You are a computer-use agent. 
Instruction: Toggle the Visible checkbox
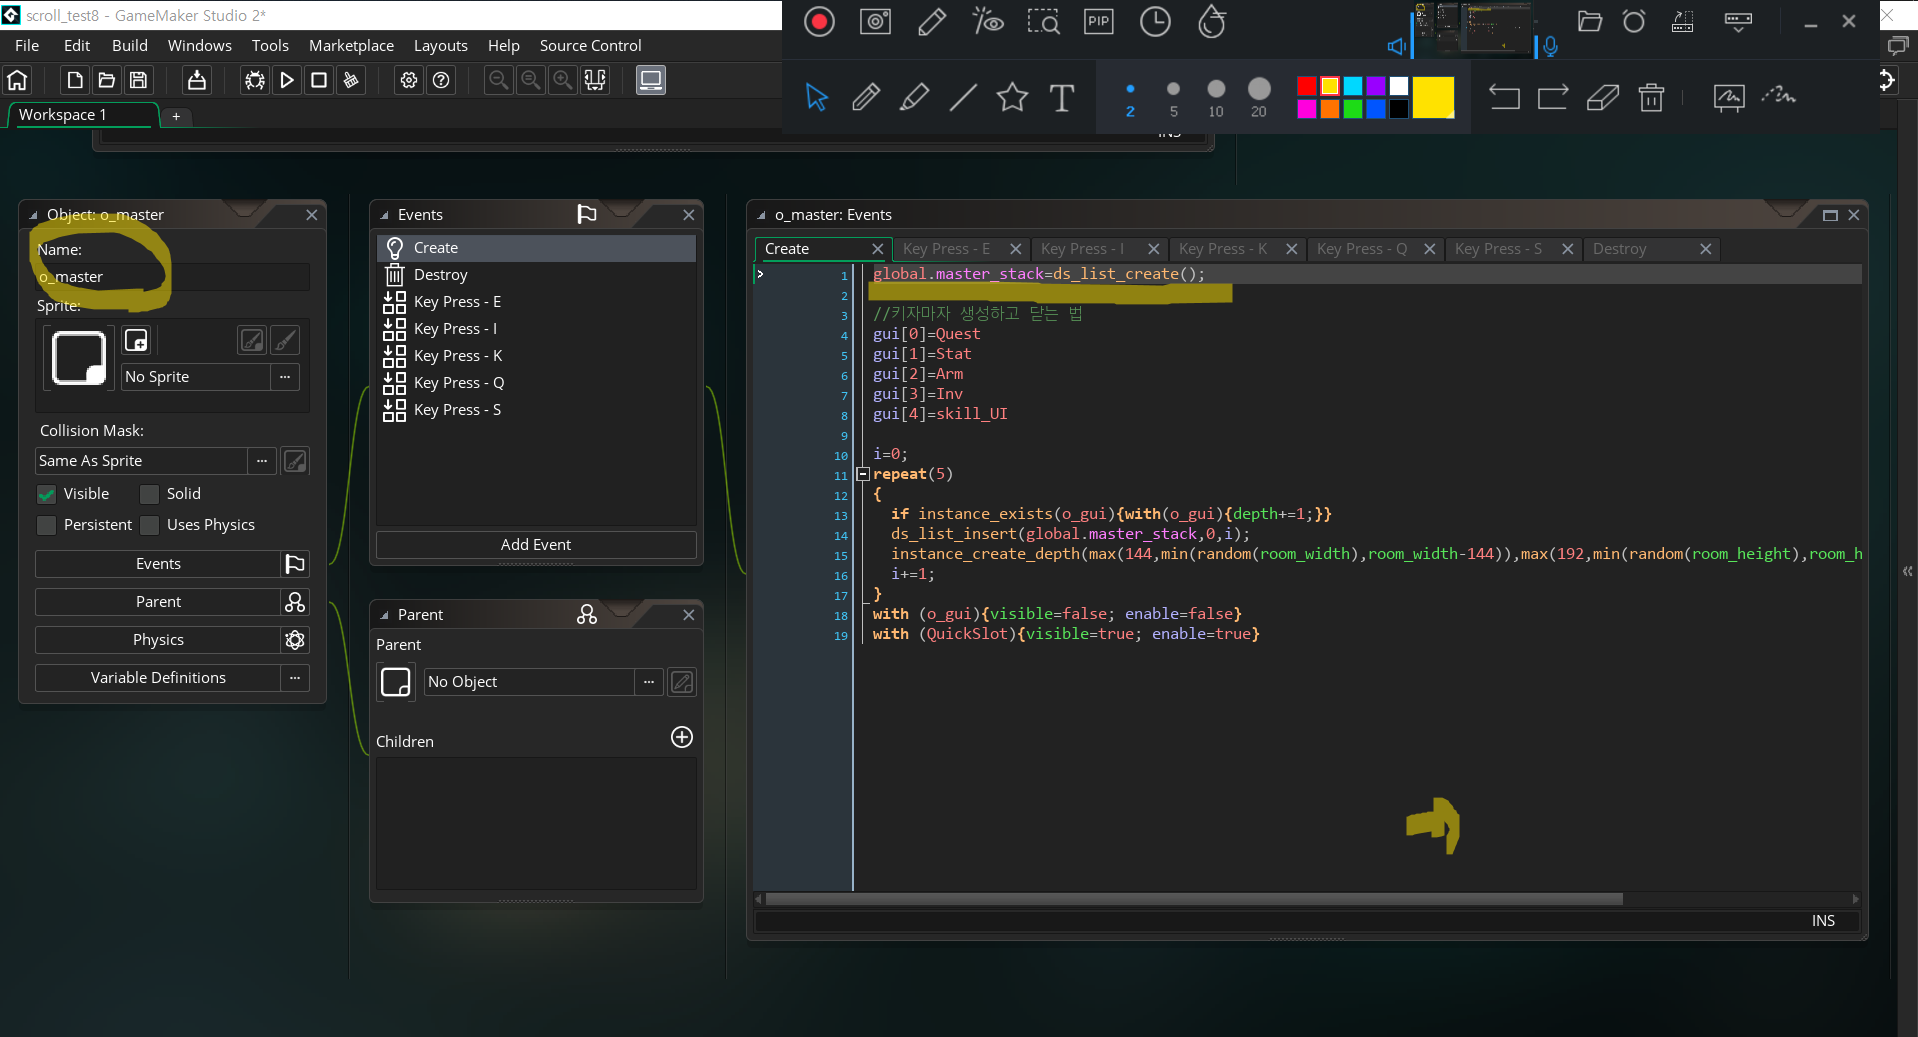click(x=47, y=494)
